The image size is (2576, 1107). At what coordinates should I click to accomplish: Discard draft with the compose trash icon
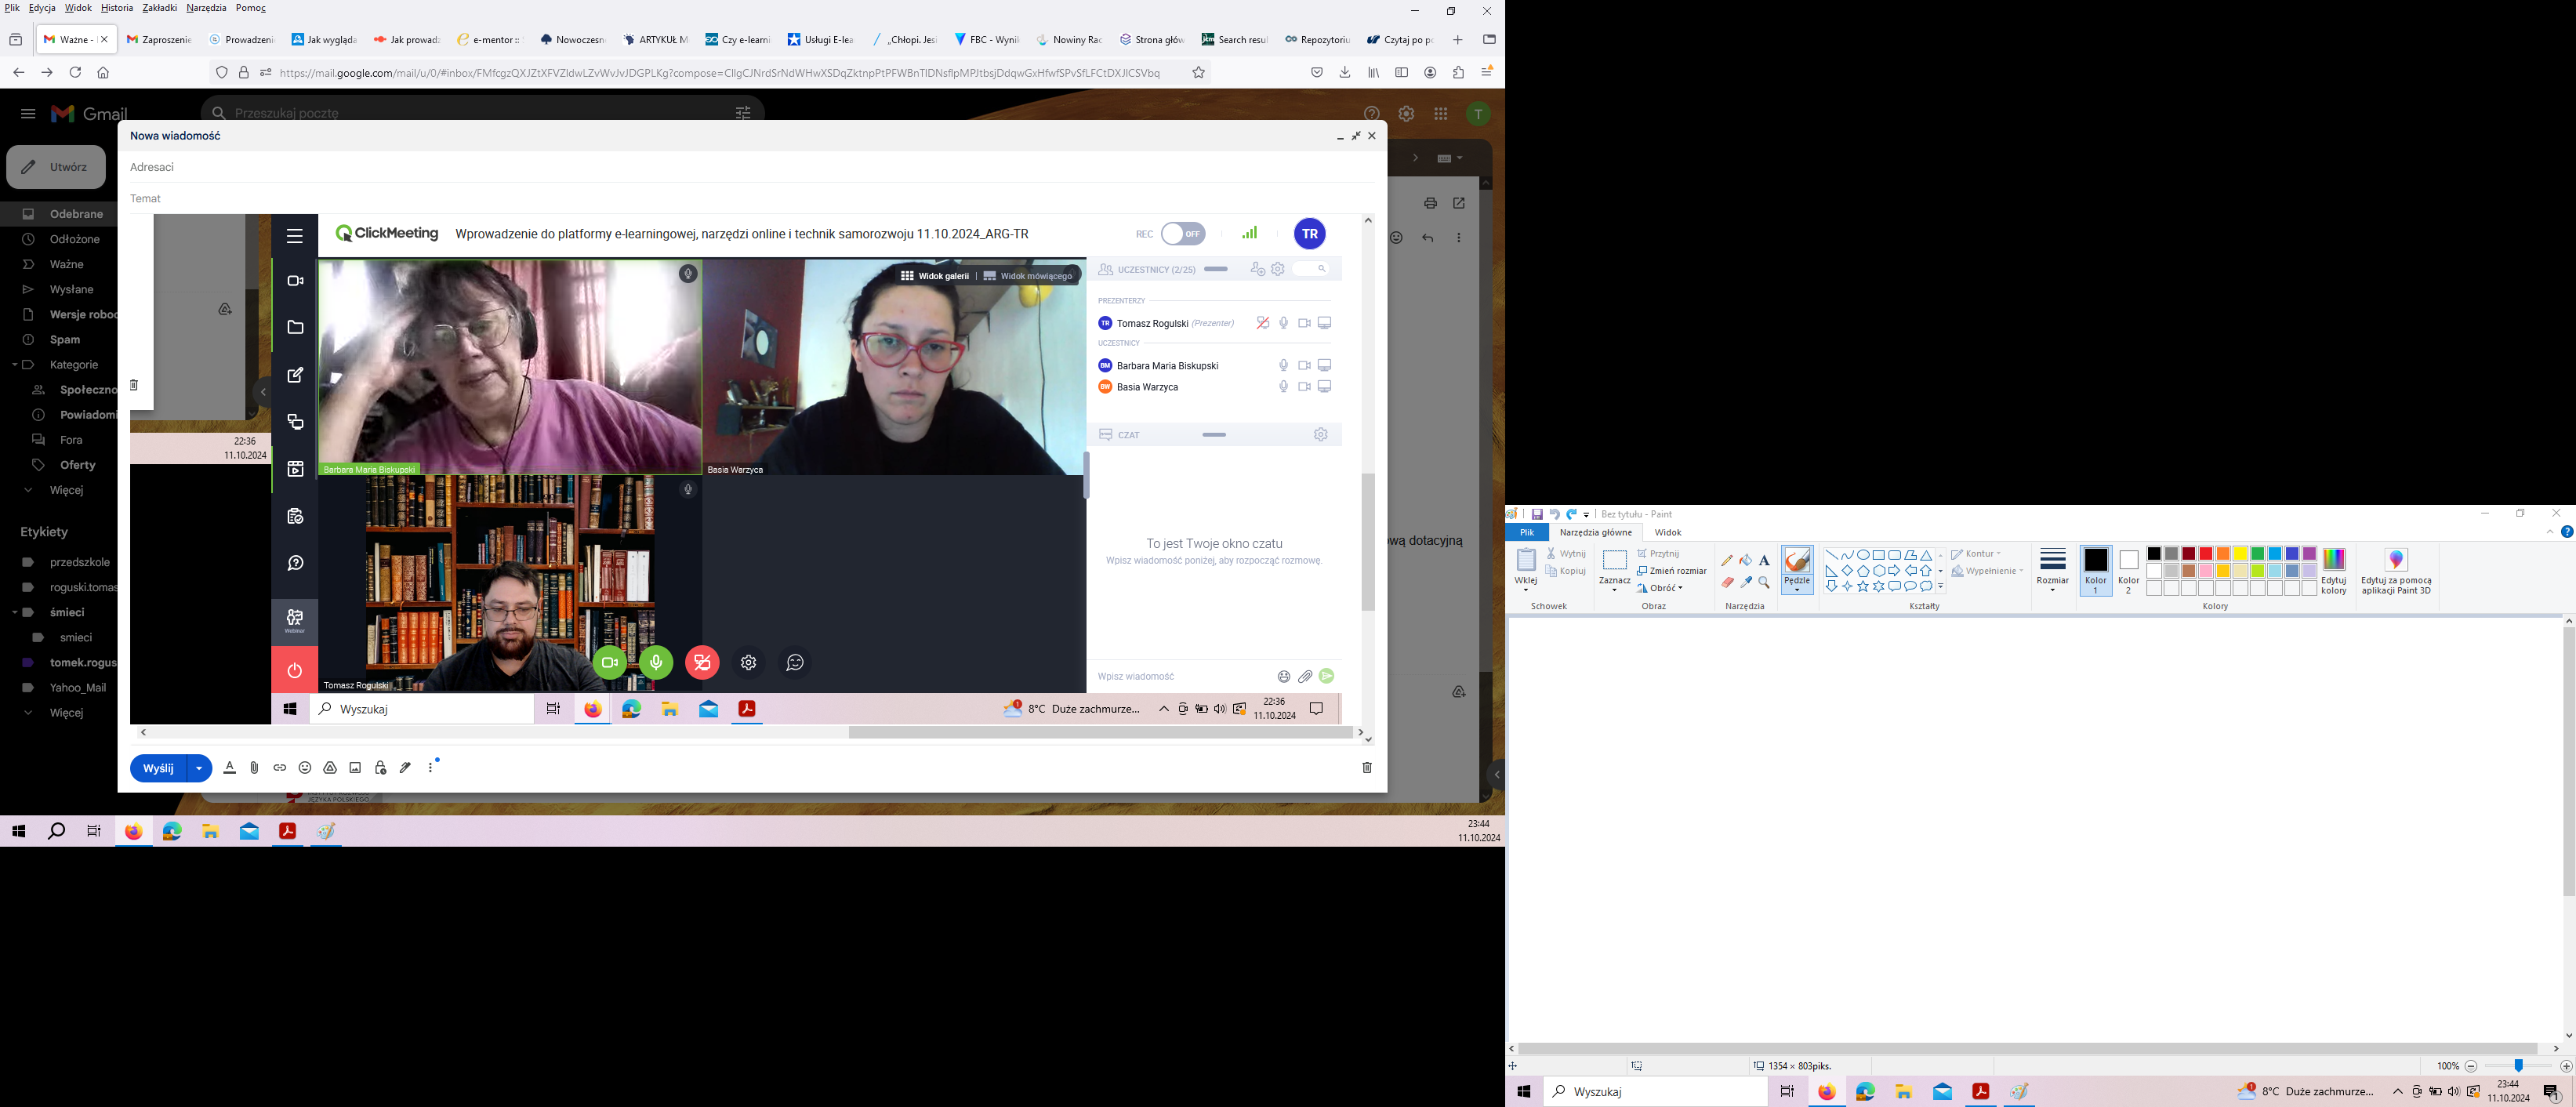tap(1367, 767)
